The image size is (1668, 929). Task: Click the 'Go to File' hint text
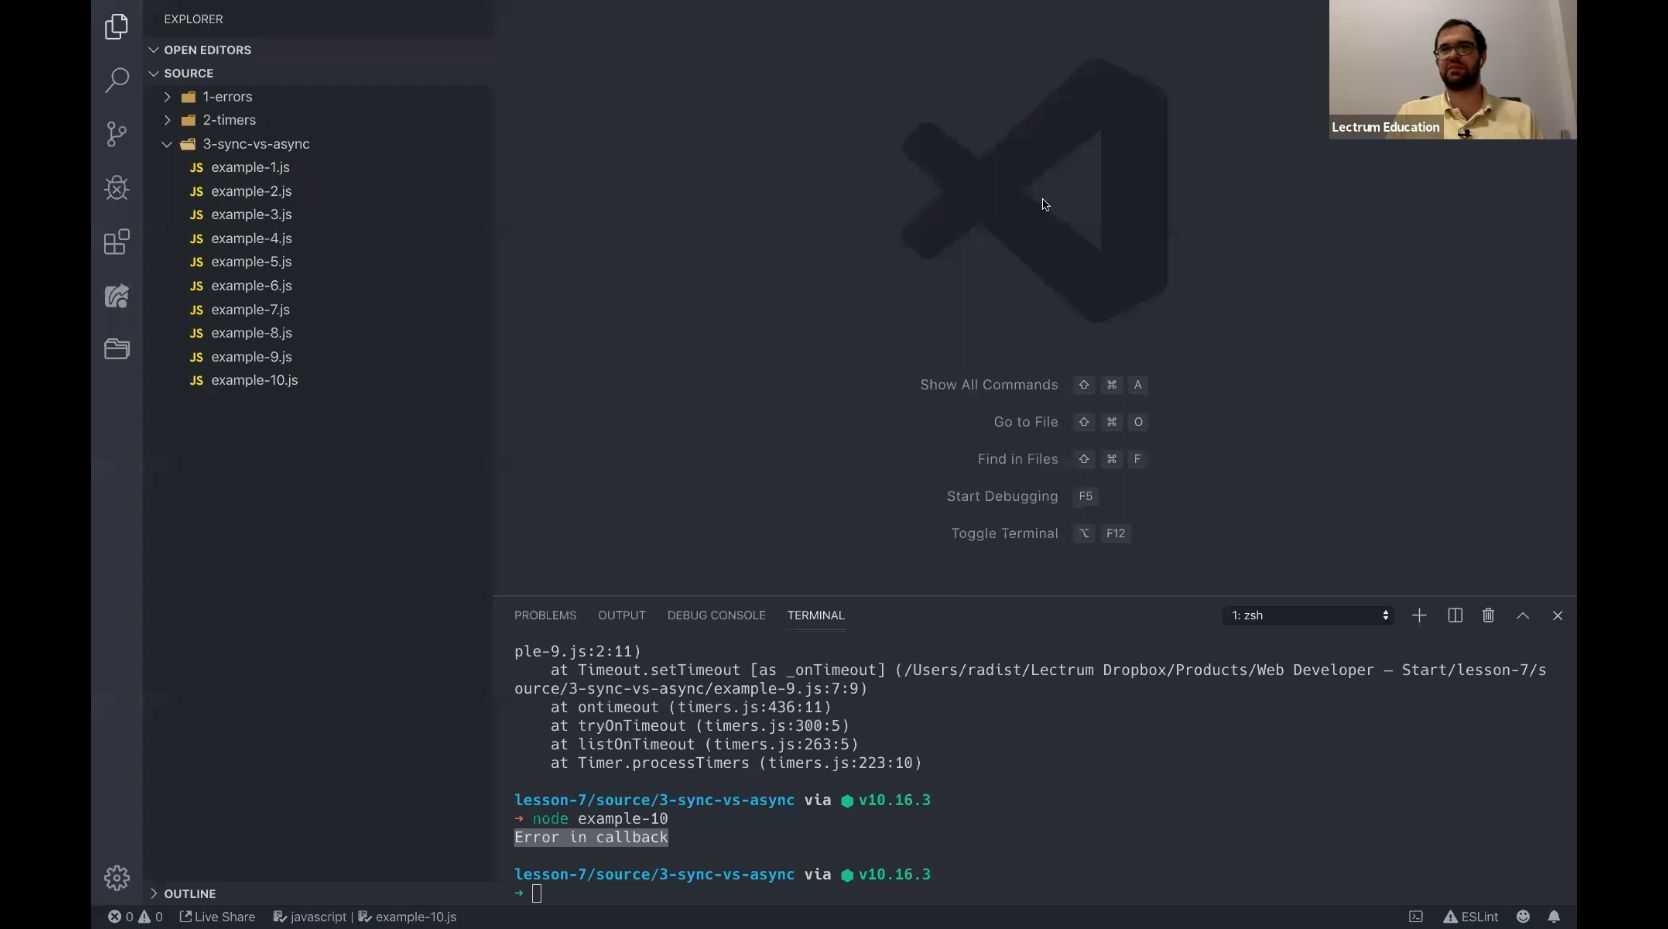(1026, 422)
